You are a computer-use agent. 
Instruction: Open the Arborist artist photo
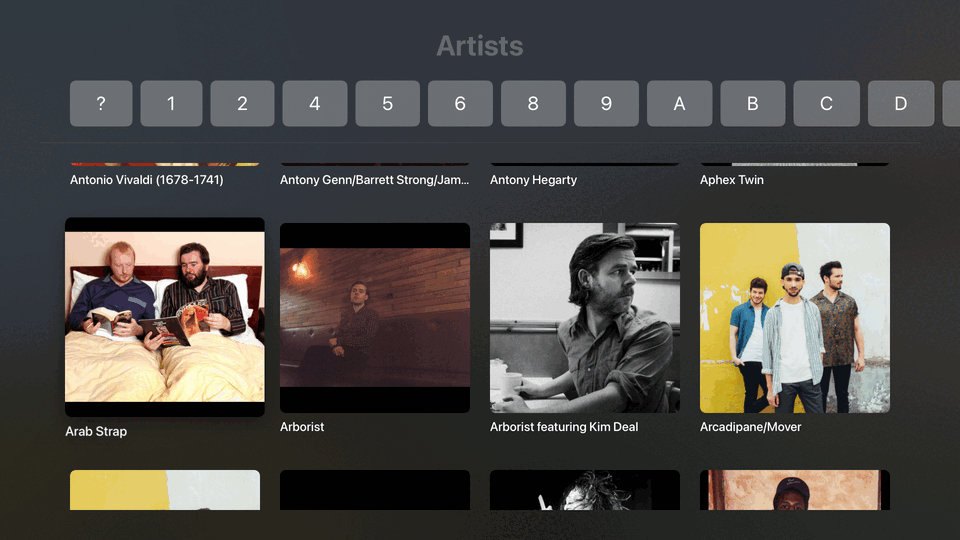[x=375, y=318]
